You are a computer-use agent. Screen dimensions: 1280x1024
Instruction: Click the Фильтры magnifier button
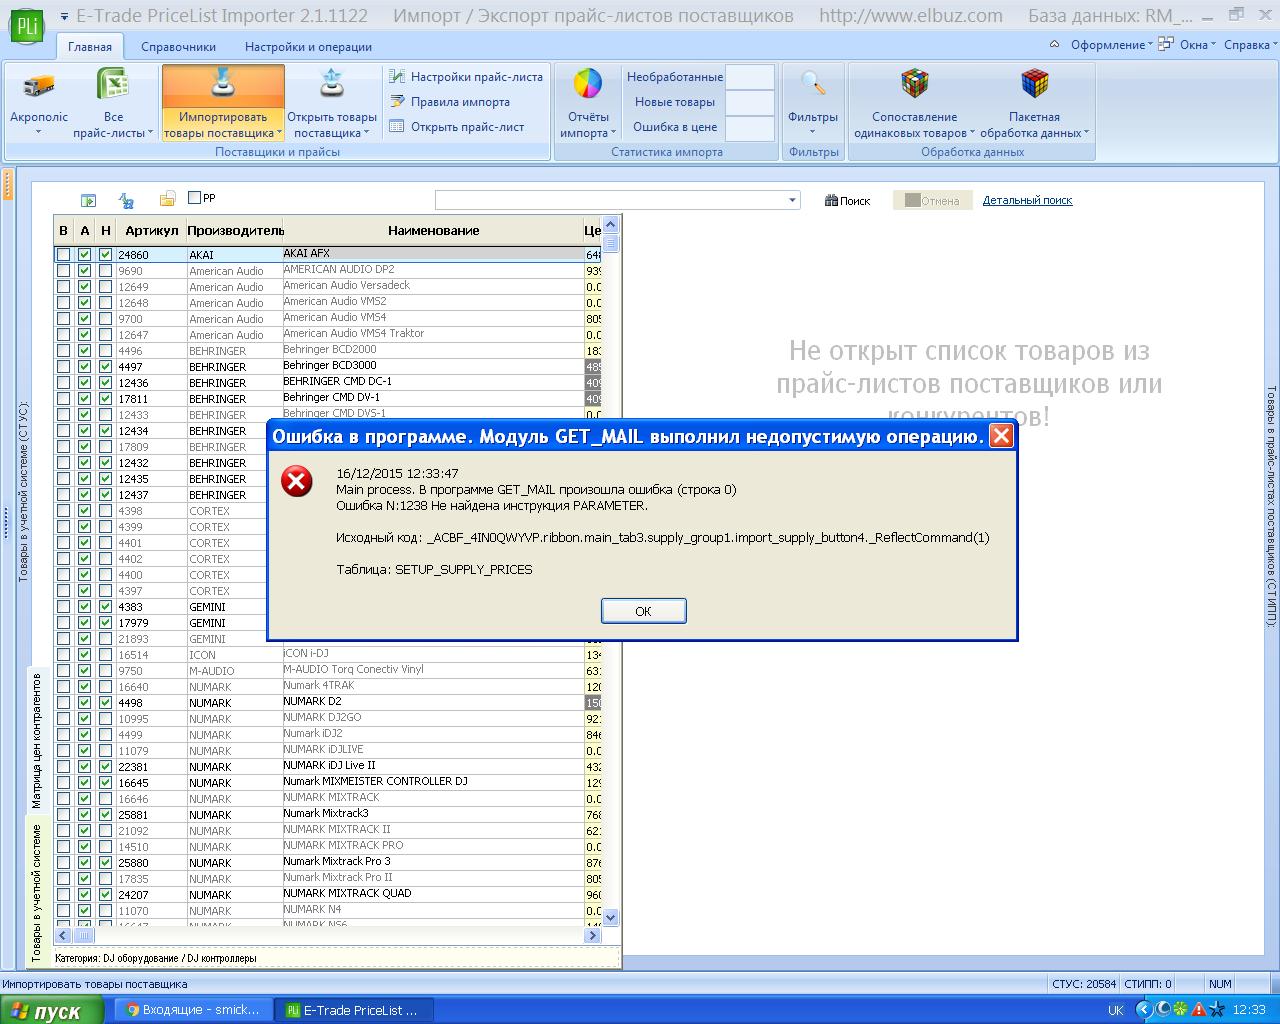pyautogui.click(x=813, y=102)
